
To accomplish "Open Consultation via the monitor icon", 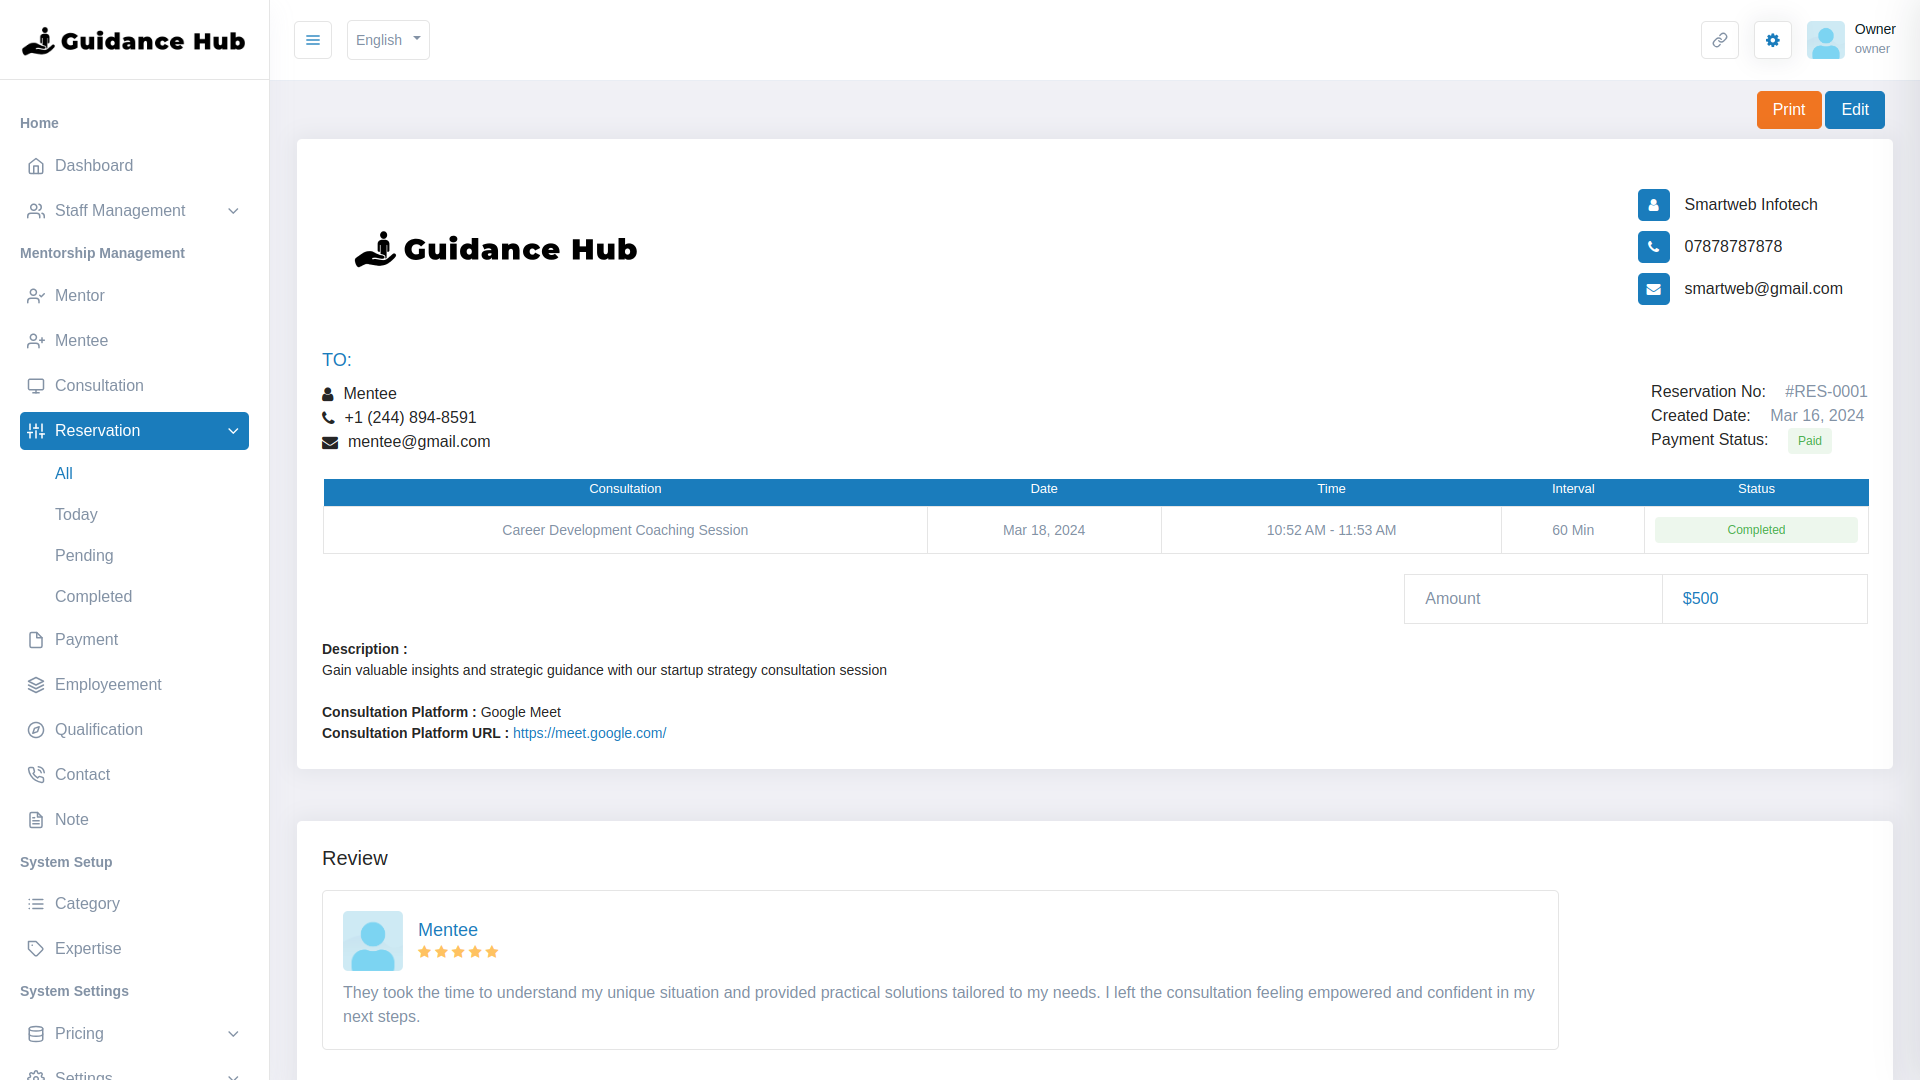I will (36, 385).
